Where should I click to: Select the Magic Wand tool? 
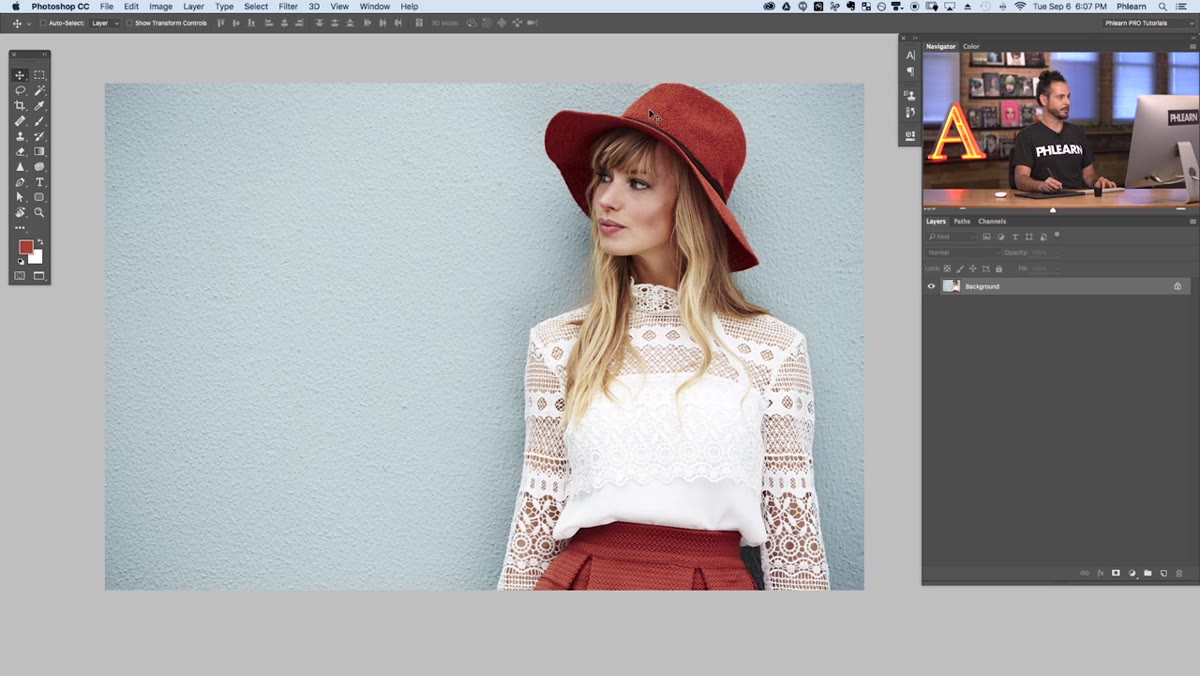(39, 90)
